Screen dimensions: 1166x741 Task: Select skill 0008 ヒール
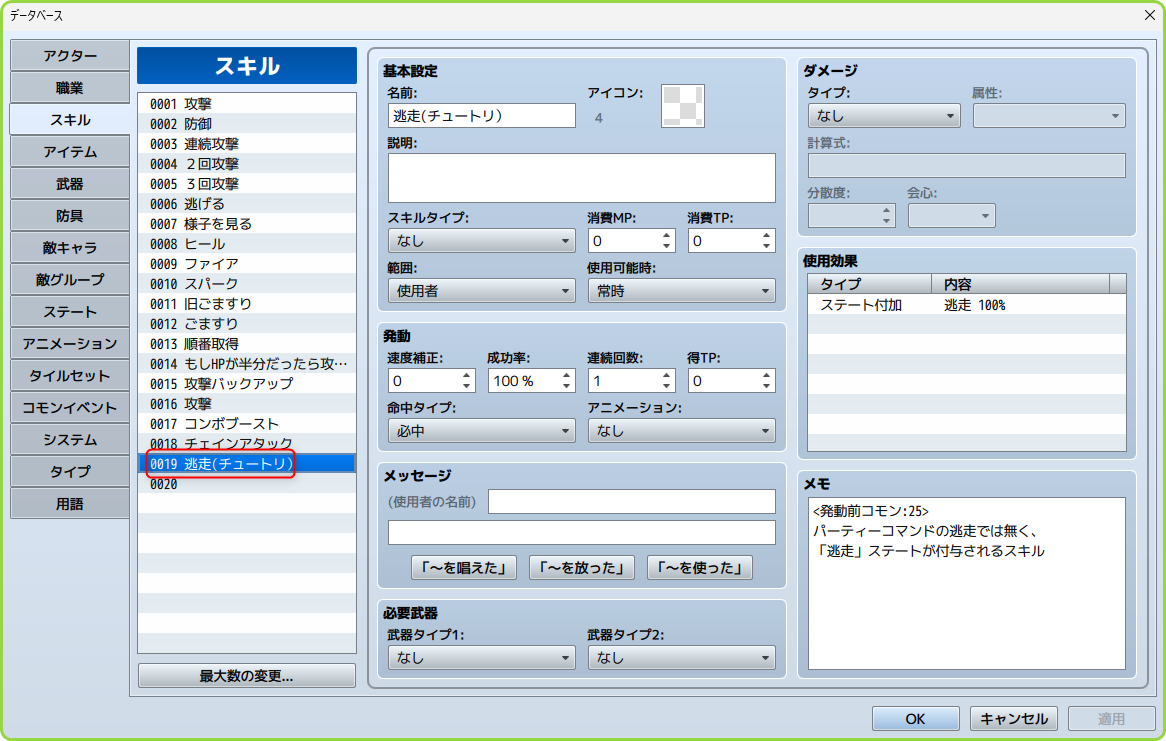(x=247, y=244)
